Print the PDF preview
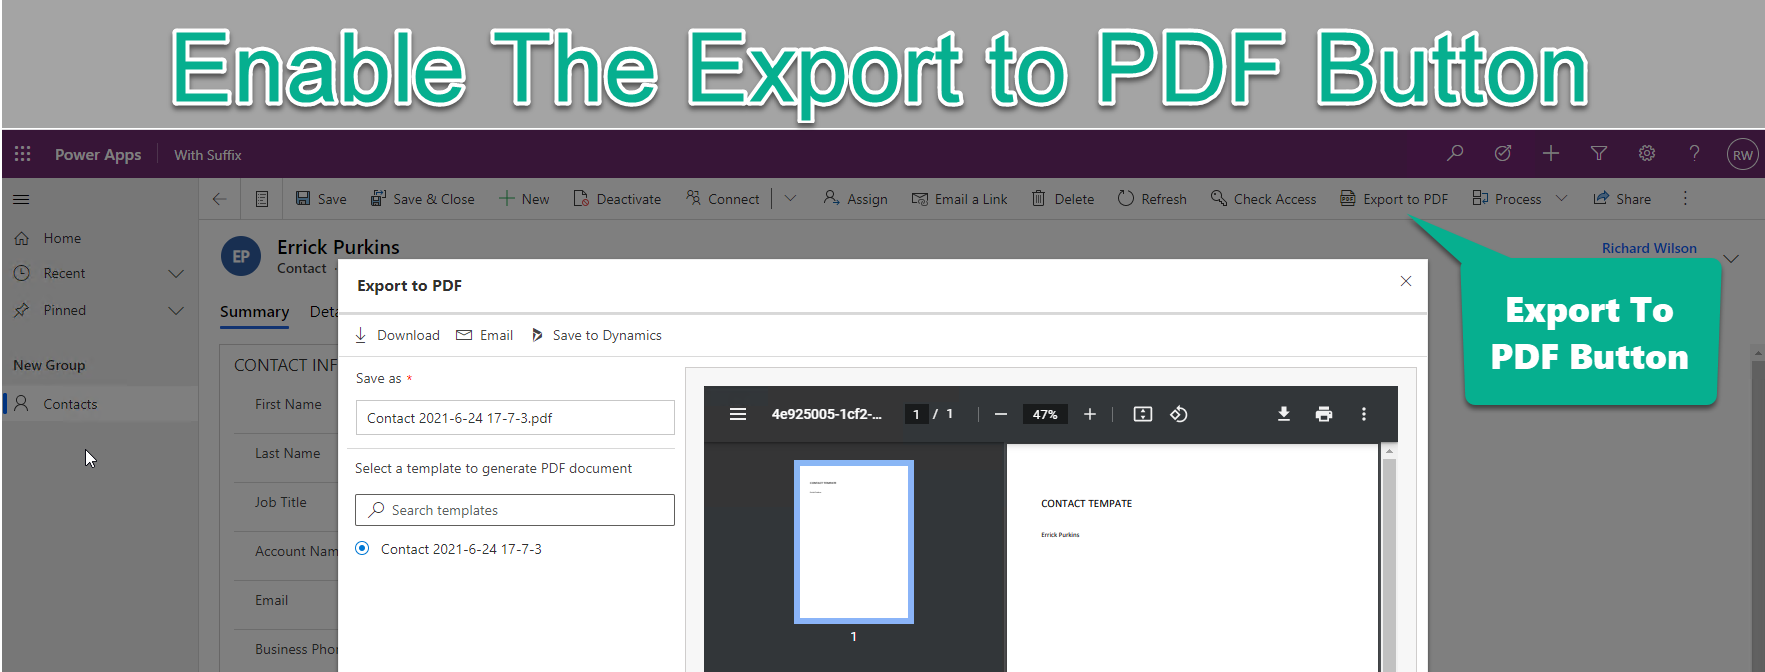Image resolution: width=1765 pixels, height=672 pixels. click(x=1324, y=414)
